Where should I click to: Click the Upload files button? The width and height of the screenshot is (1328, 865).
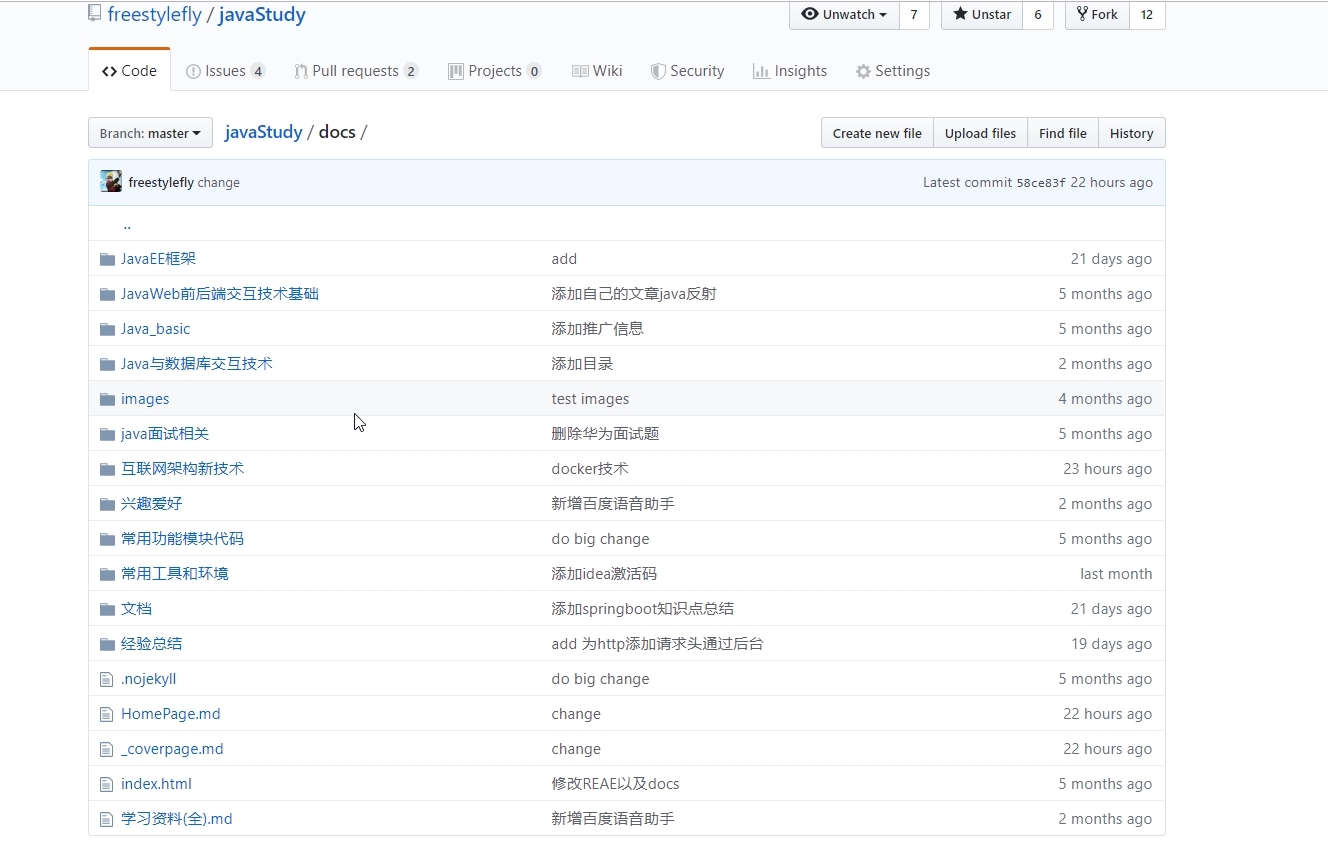pyautogui.click(x=980, y=133)
